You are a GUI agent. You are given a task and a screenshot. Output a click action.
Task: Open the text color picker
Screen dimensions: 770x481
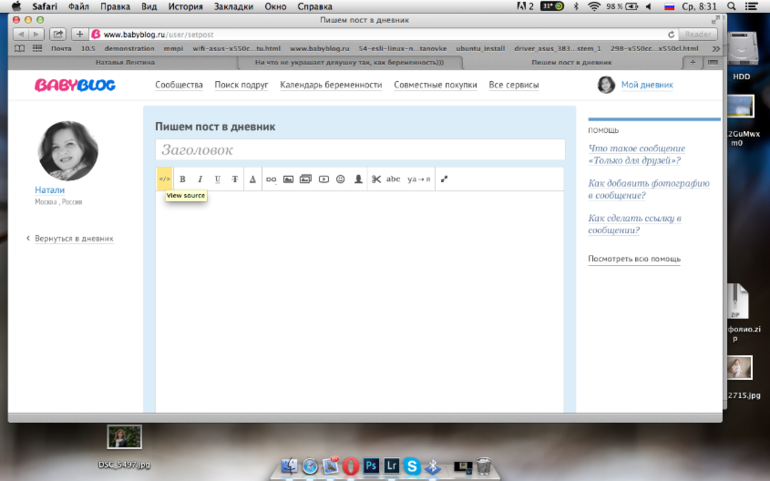pyautogui.click(x=253, y=179)
